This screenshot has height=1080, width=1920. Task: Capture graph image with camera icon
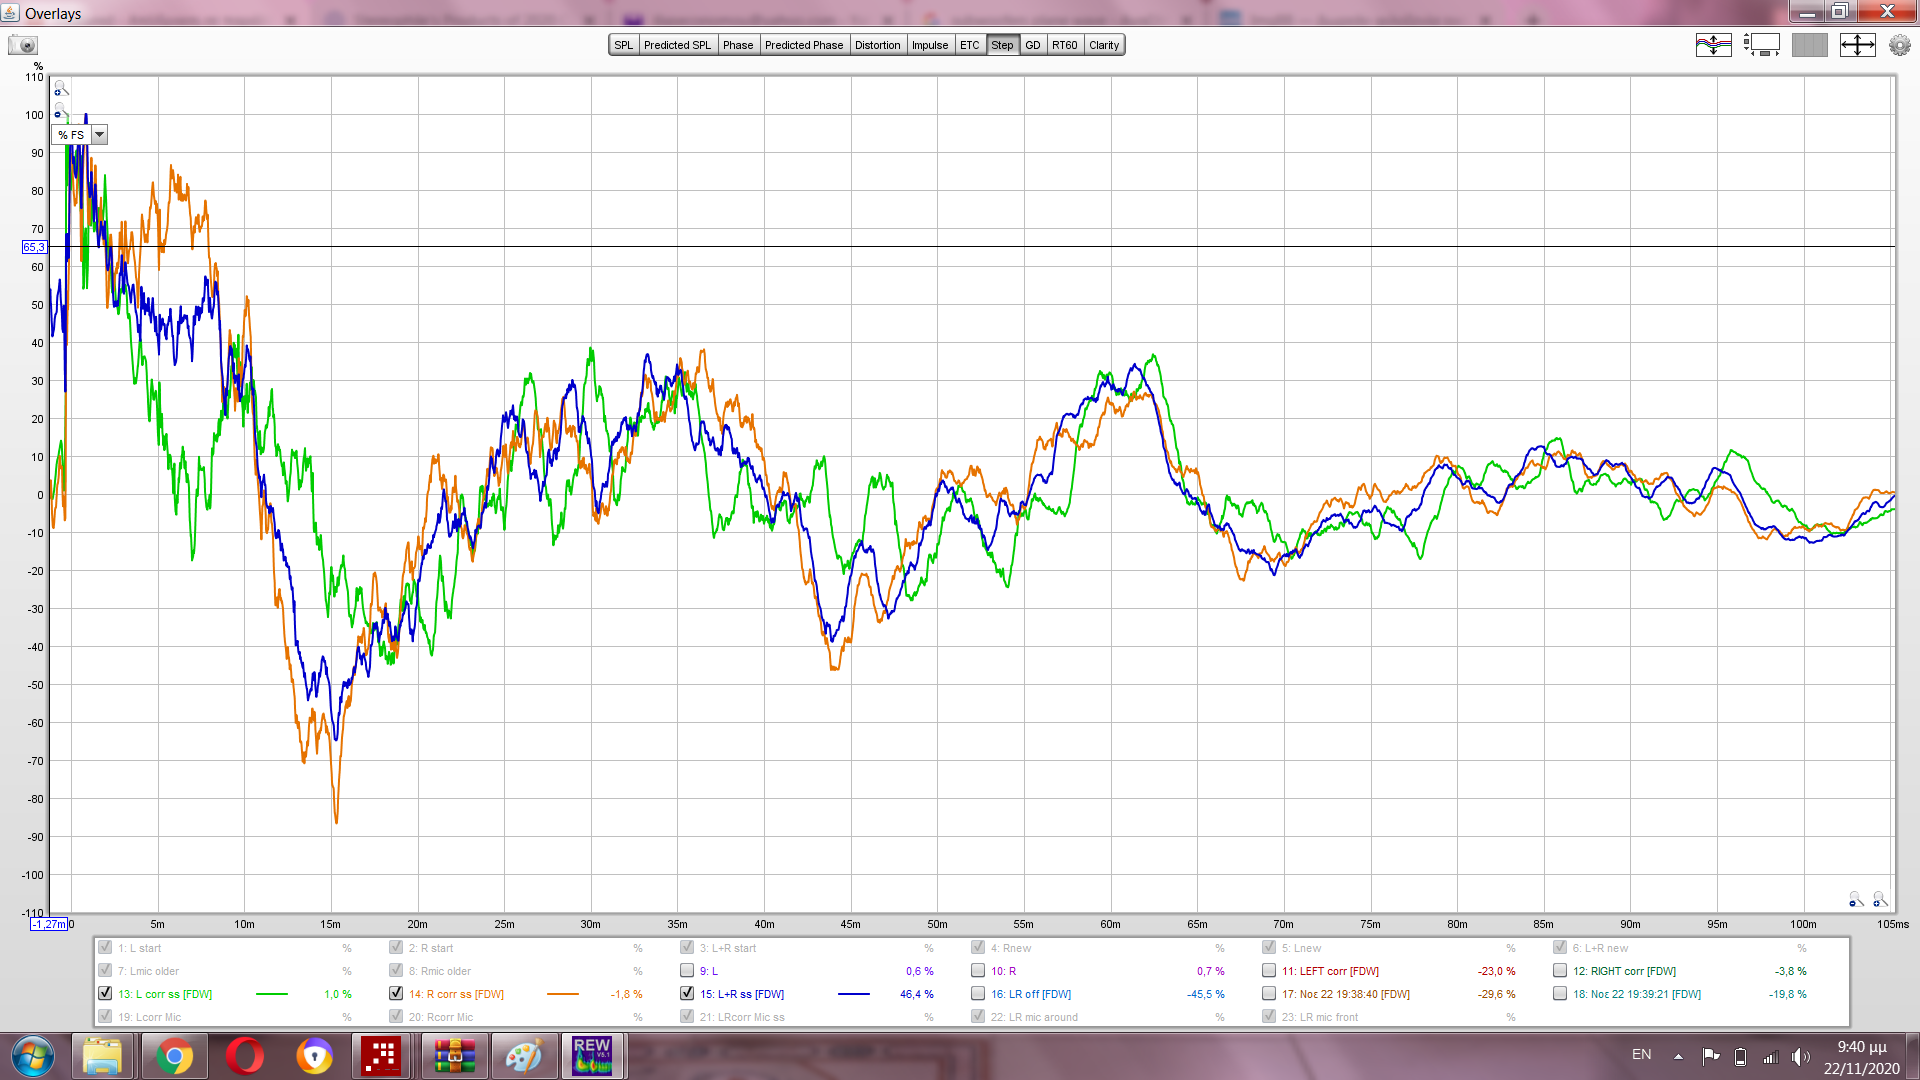(22, 45)
